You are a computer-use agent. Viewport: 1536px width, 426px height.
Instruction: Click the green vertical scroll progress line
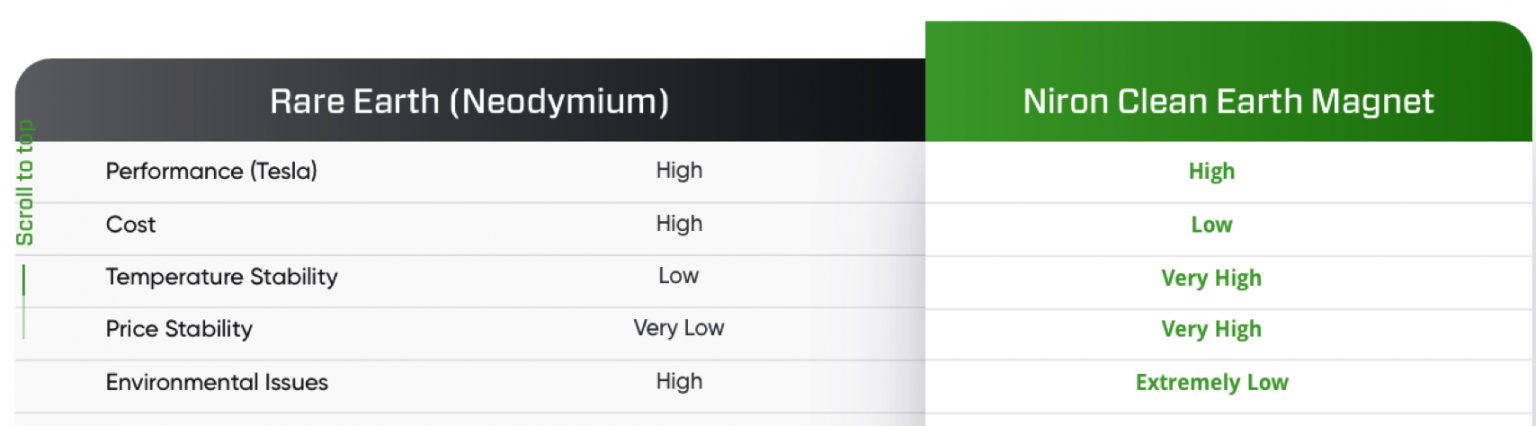24,300
